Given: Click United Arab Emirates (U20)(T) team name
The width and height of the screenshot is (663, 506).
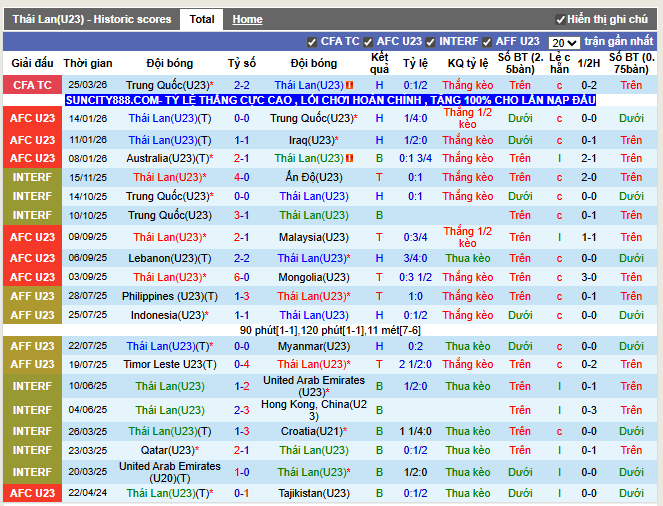Looking at the screenshot, I should click(x=170, y=472).
